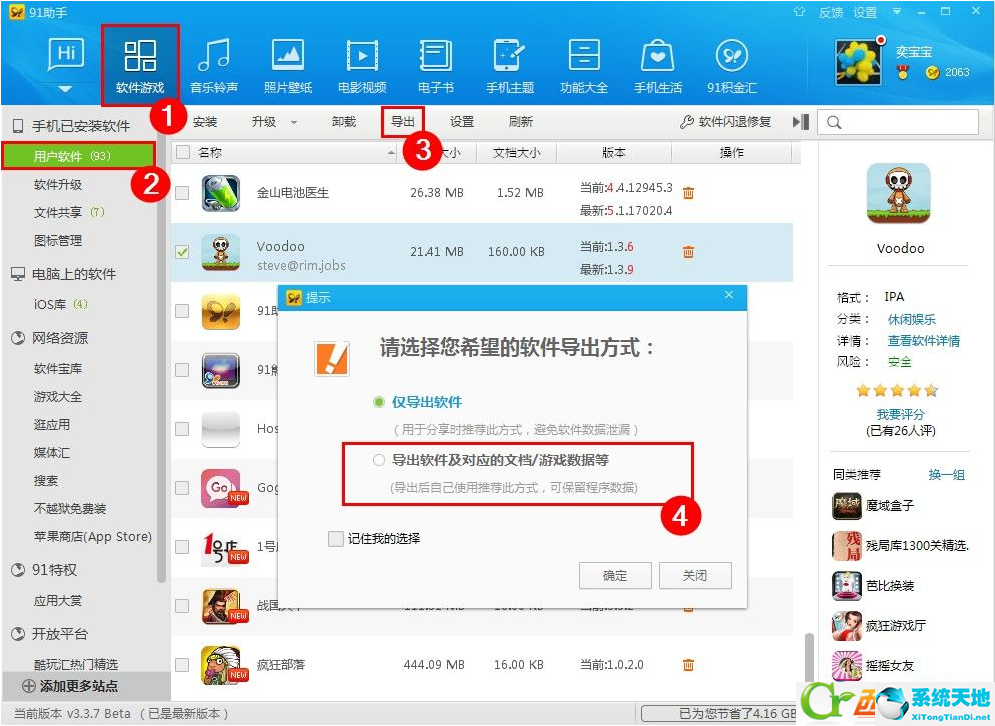Open the 照片壁纸 photo section

point(288,55)
